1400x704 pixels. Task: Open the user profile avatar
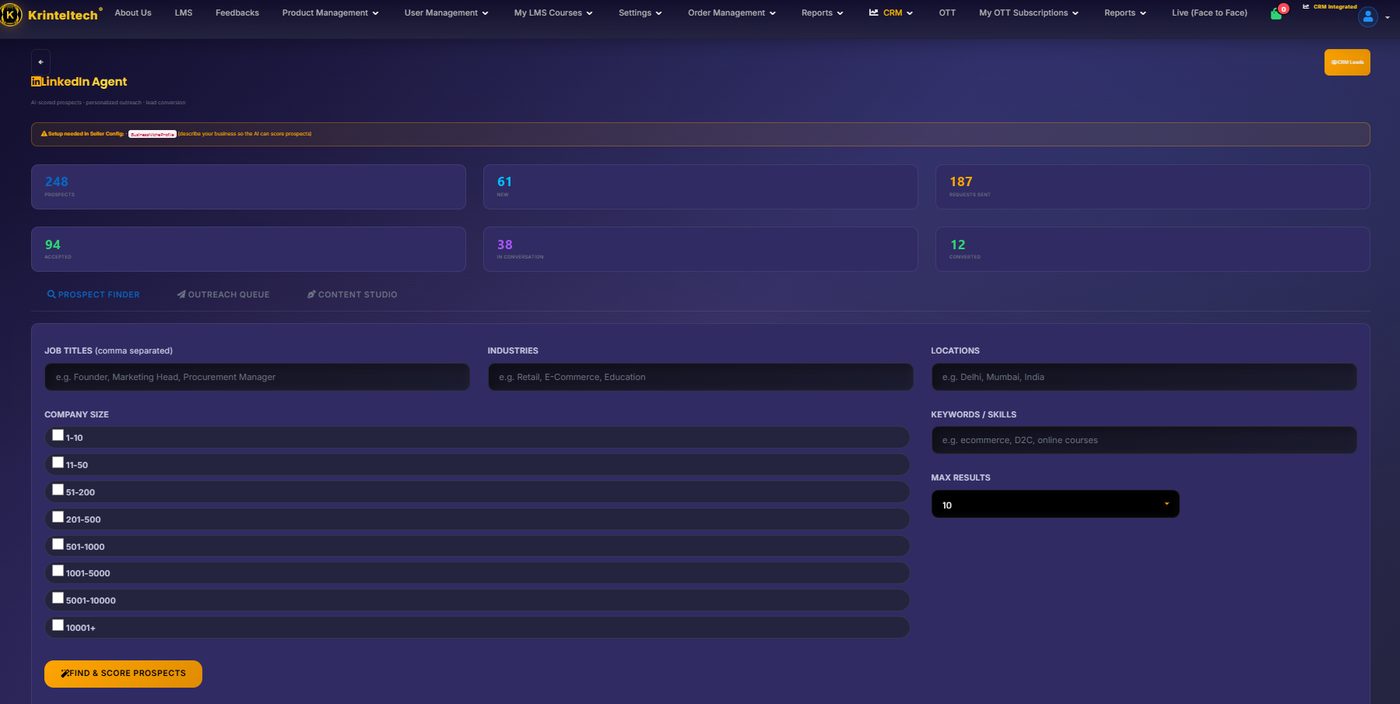pyautogui.click(x=1367, y=17)
